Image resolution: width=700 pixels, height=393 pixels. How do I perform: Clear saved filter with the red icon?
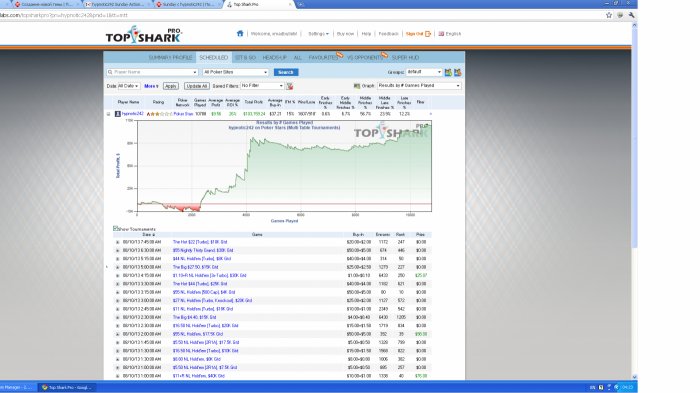coord(290,86)
